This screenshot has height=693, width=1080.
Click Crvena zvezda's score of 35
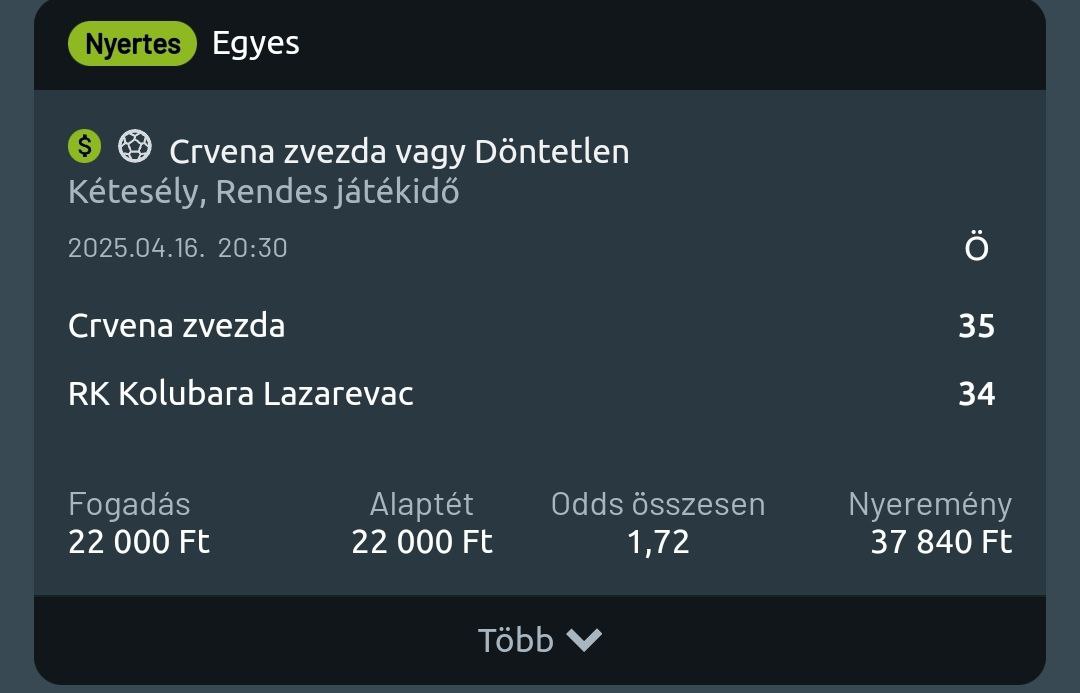click(x=976, y=326)
